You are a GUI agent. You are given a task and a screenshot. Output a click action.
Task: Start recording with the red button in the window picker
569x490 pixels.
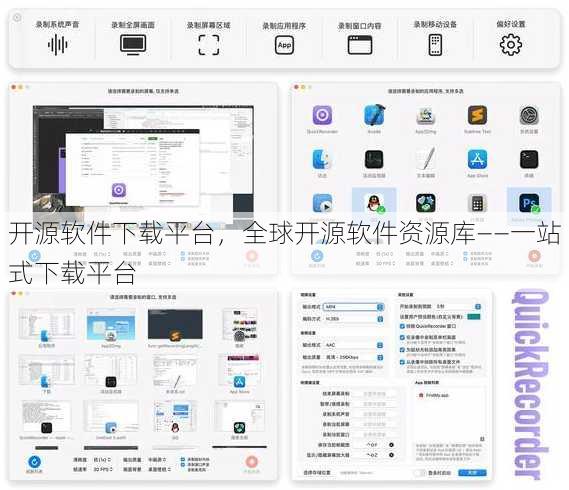tap(251, 461)
